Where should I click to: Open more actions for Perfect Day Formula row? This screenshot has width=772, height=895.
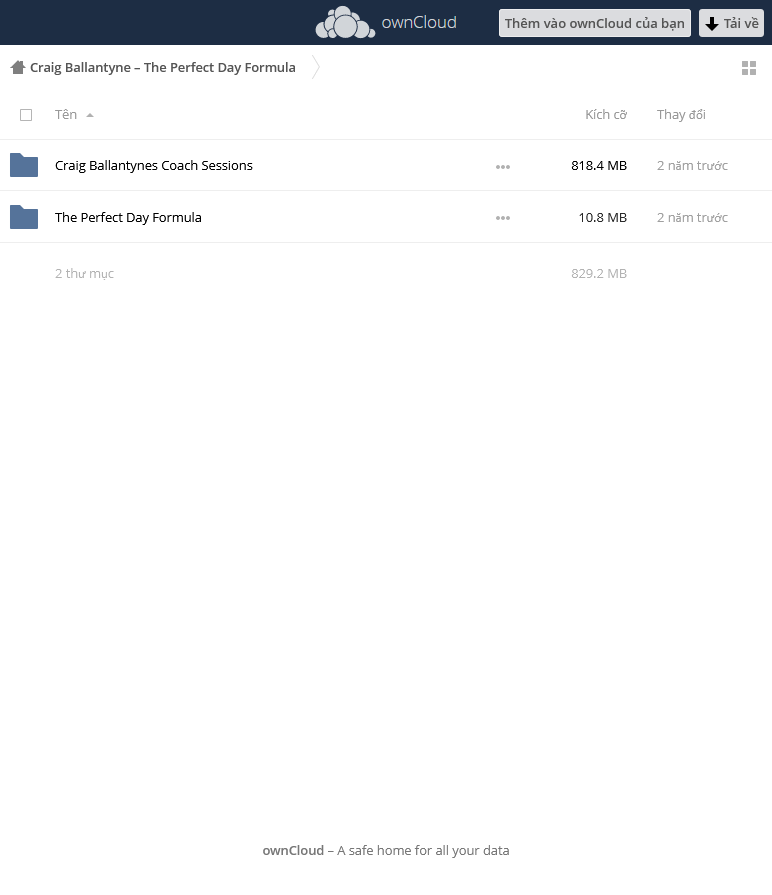click(x=503, y=218)
